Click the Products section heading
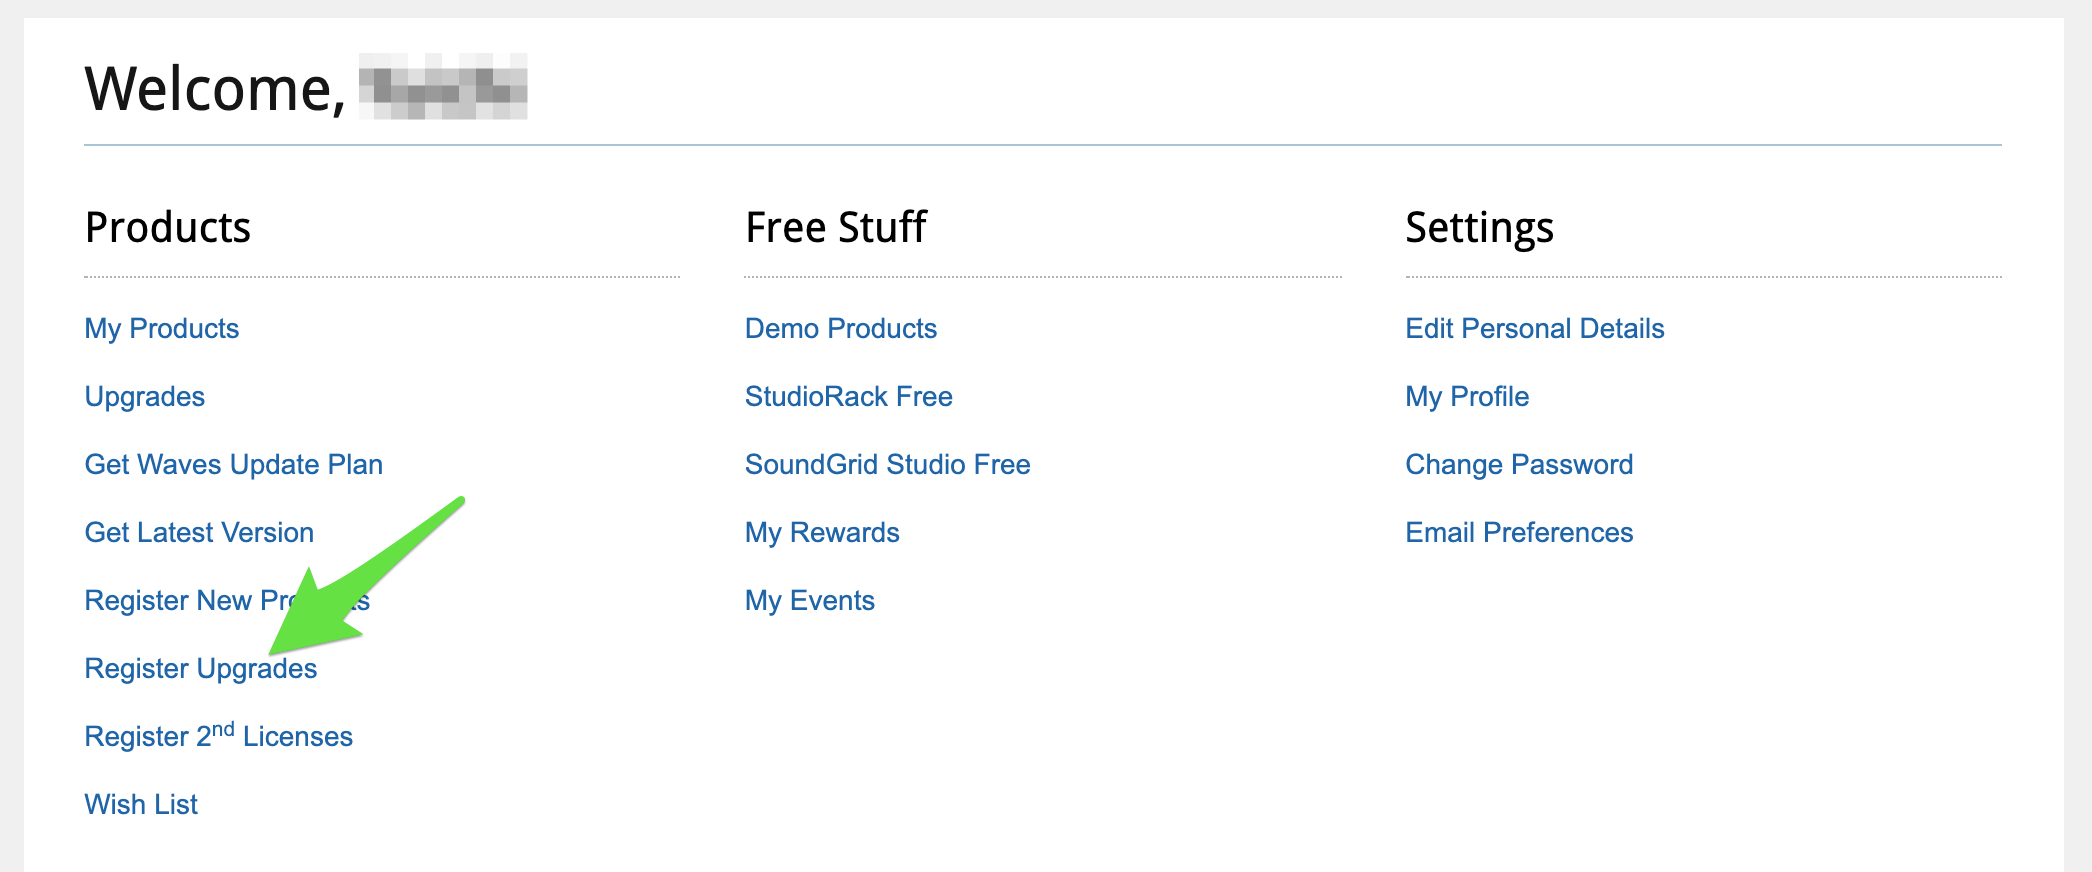 [x=168, y=228]
